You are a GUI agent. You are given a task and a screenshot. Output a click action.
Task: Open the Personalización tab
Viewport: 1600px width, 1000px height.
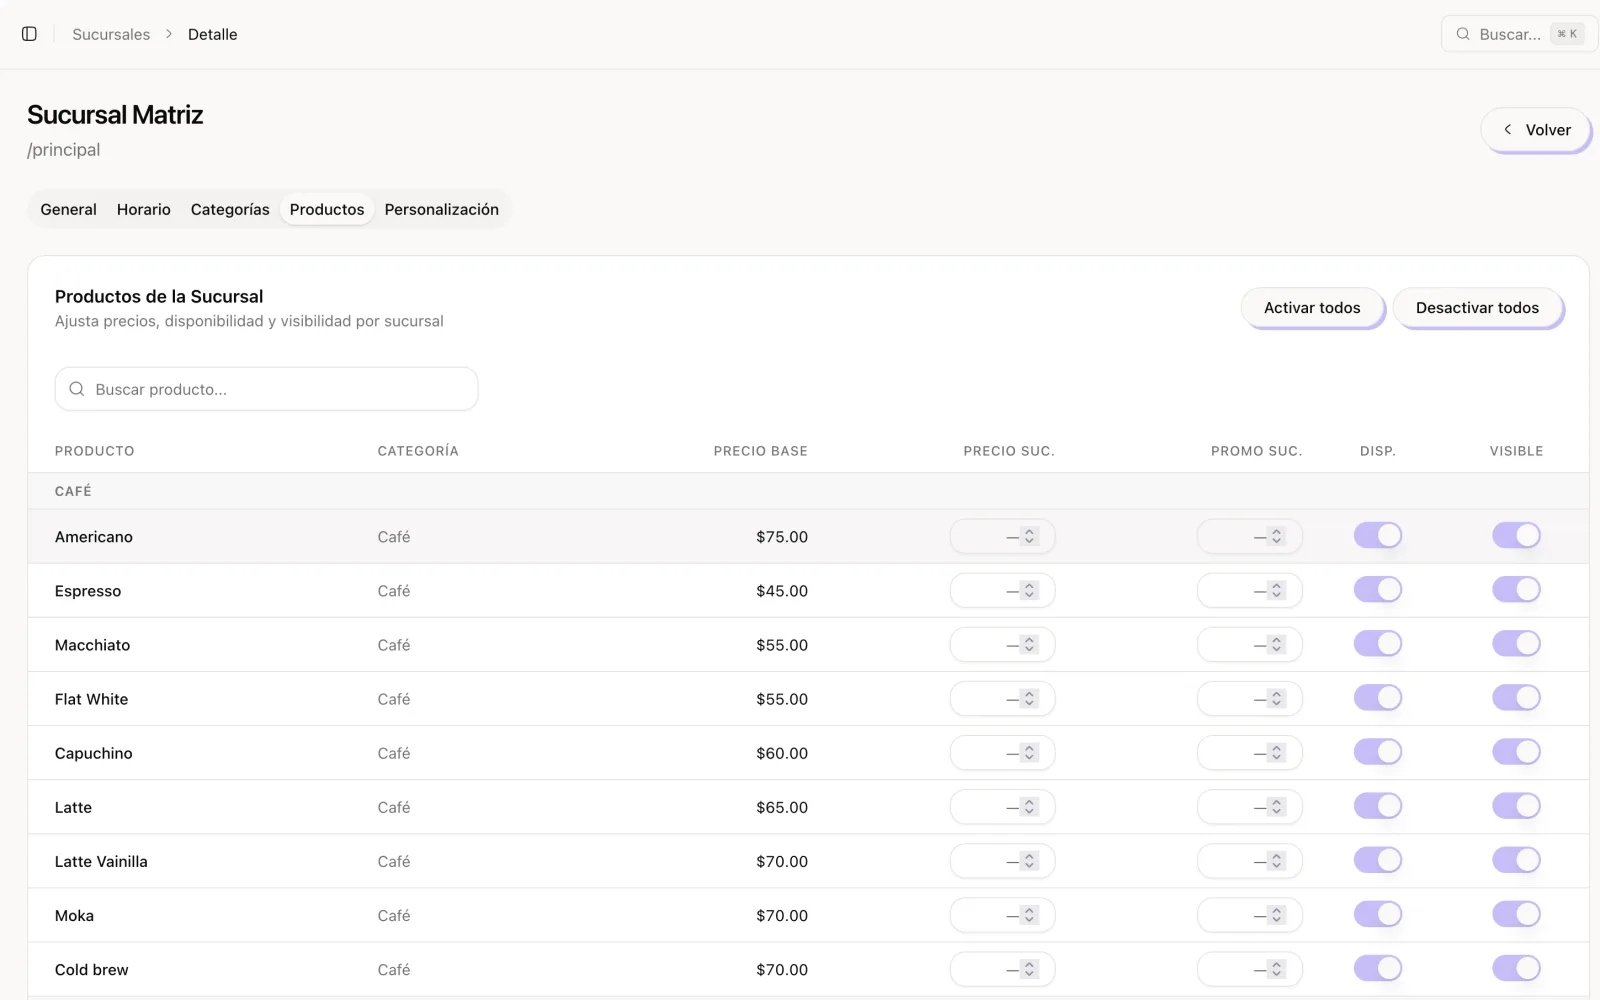click(x=442, y=209)
